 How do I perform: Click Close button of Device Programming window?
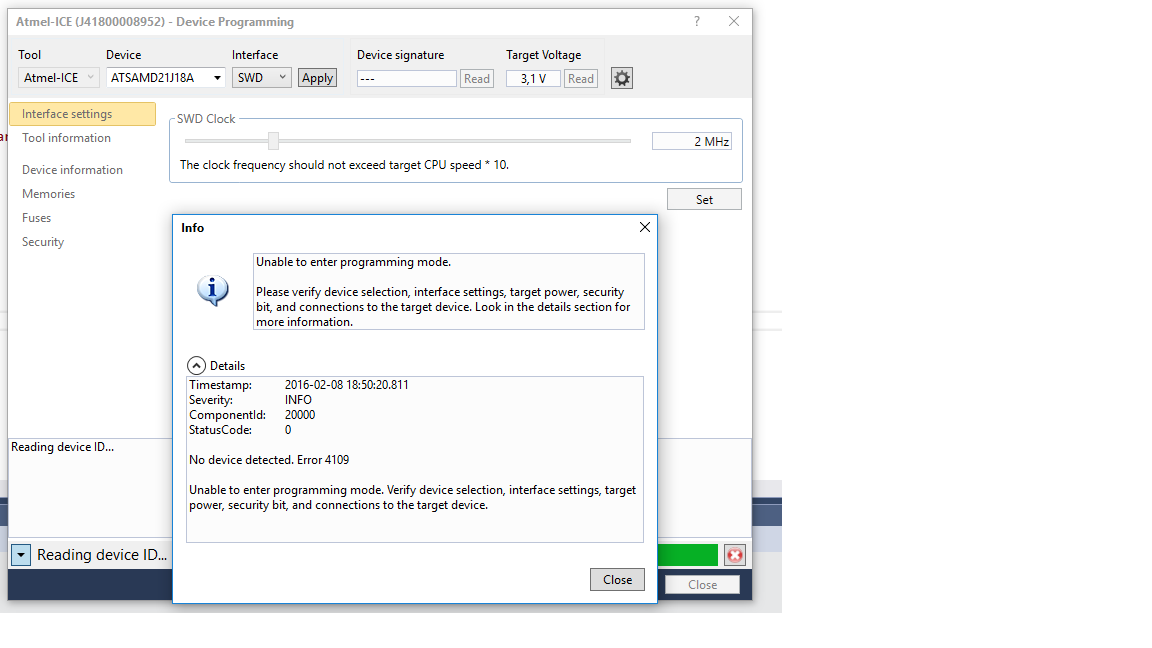[702, 585]
